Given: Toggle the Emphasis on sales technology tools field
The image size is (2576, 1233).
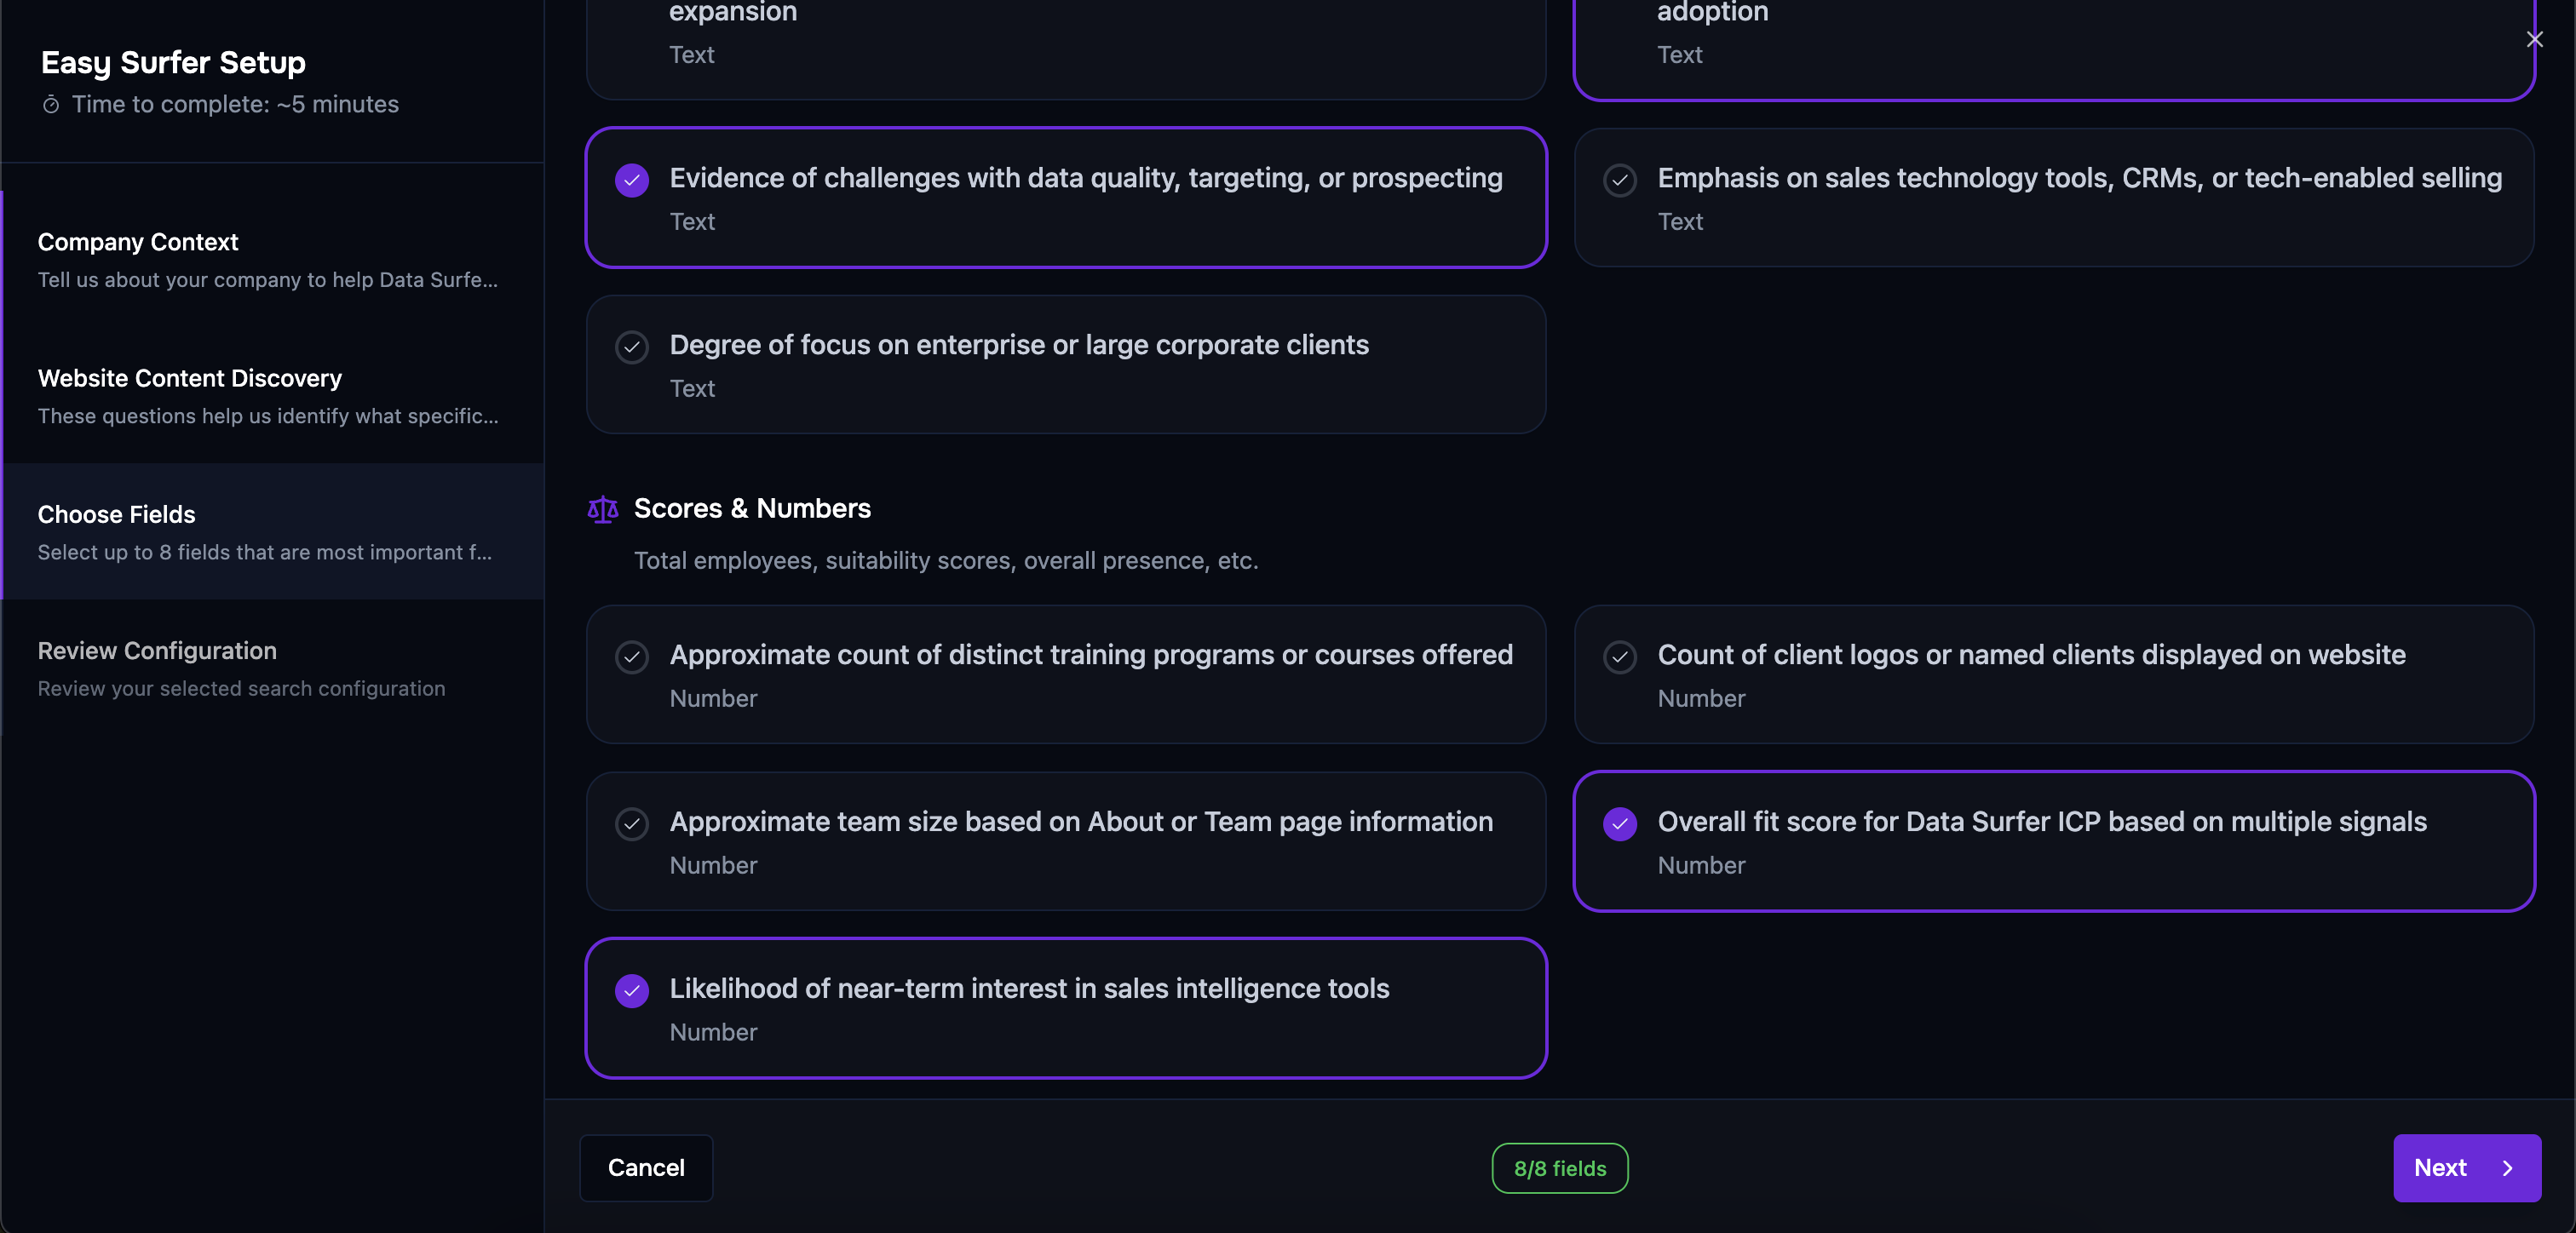Looking at the screenshot, I should pyautogui.click(x=2054, y=198).
